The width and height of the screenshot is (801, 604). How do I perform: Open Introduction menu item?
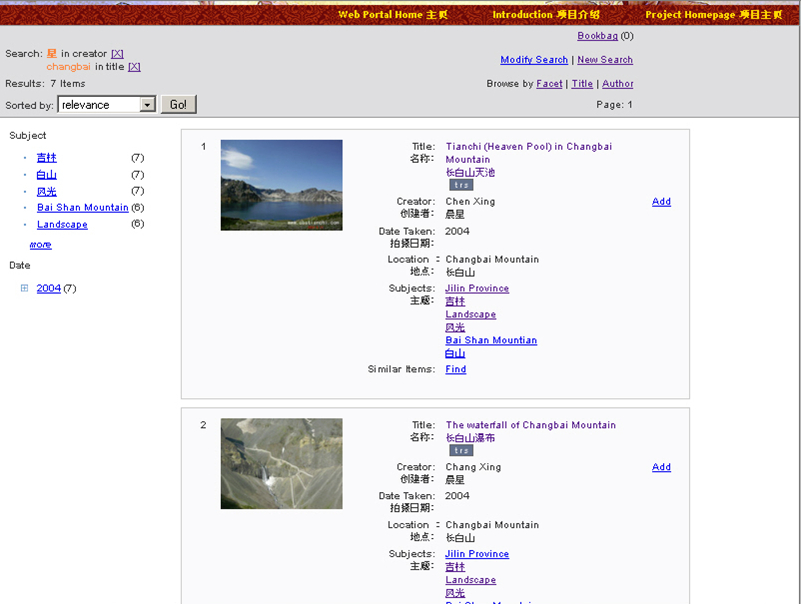coord(546,15)
